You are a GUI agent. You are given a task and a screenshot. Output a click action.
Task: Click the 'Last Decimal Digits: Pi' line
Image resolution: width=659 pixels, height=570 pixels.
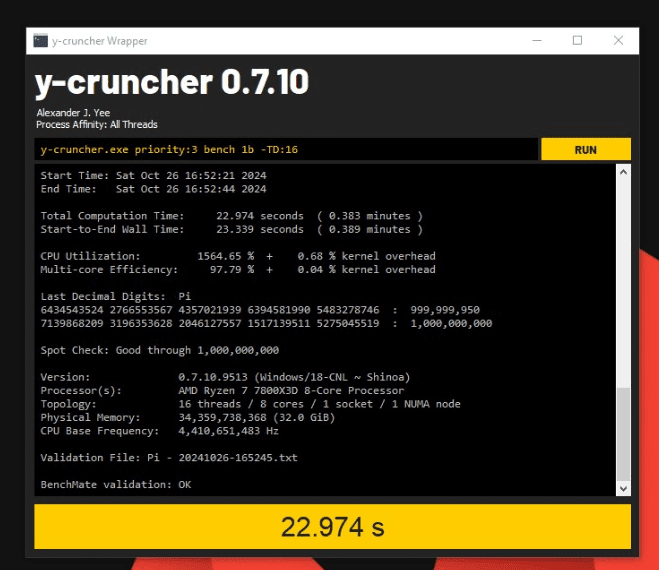[116, 296]
